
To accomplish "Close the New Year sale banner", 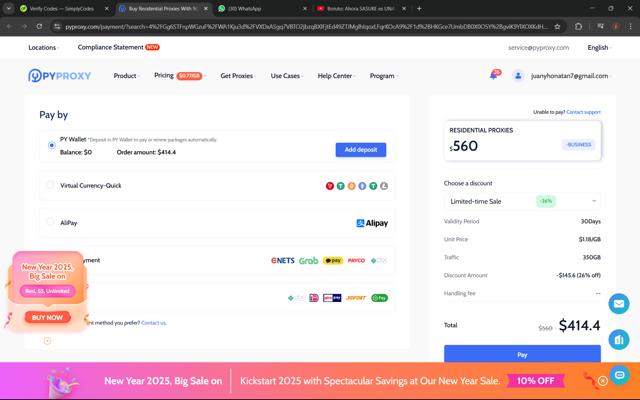I will pyautogui.click(x=603, y=381).
